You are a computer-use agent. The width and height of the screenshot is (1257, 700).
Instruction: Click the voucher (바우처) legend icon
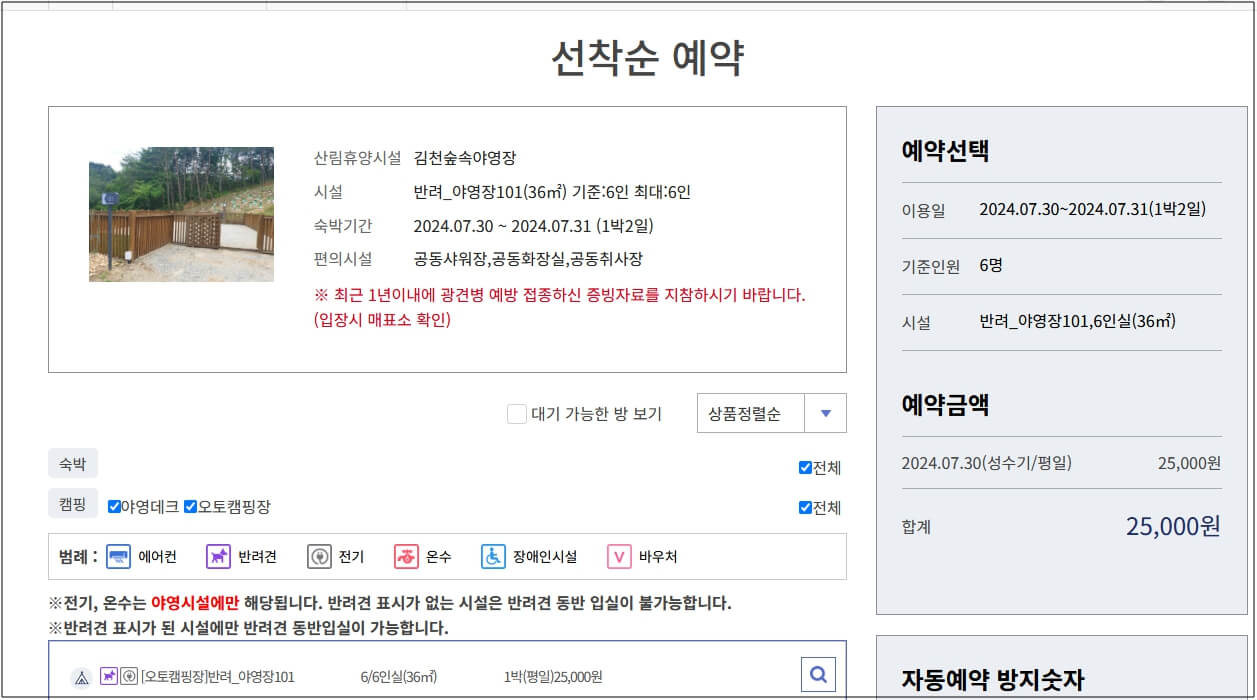pyautogui.click(x=619, y=557)
